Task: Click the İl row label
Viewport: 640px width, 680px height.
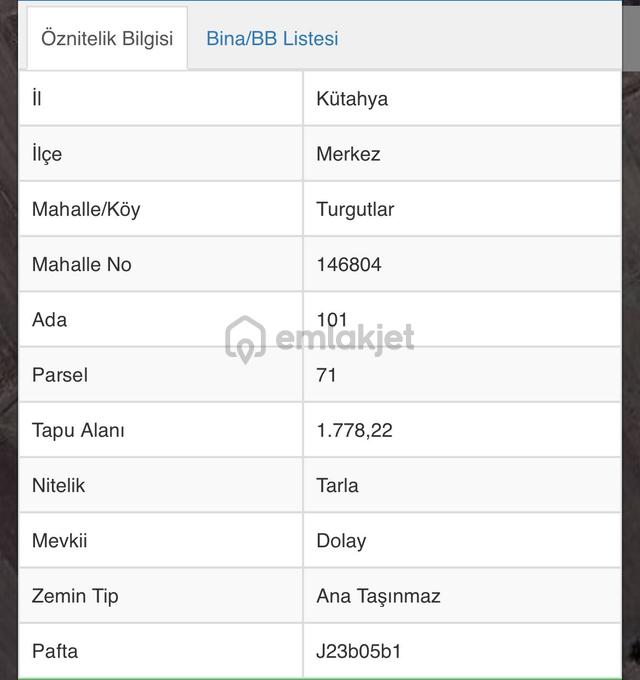Action: [x=37, y=98]
